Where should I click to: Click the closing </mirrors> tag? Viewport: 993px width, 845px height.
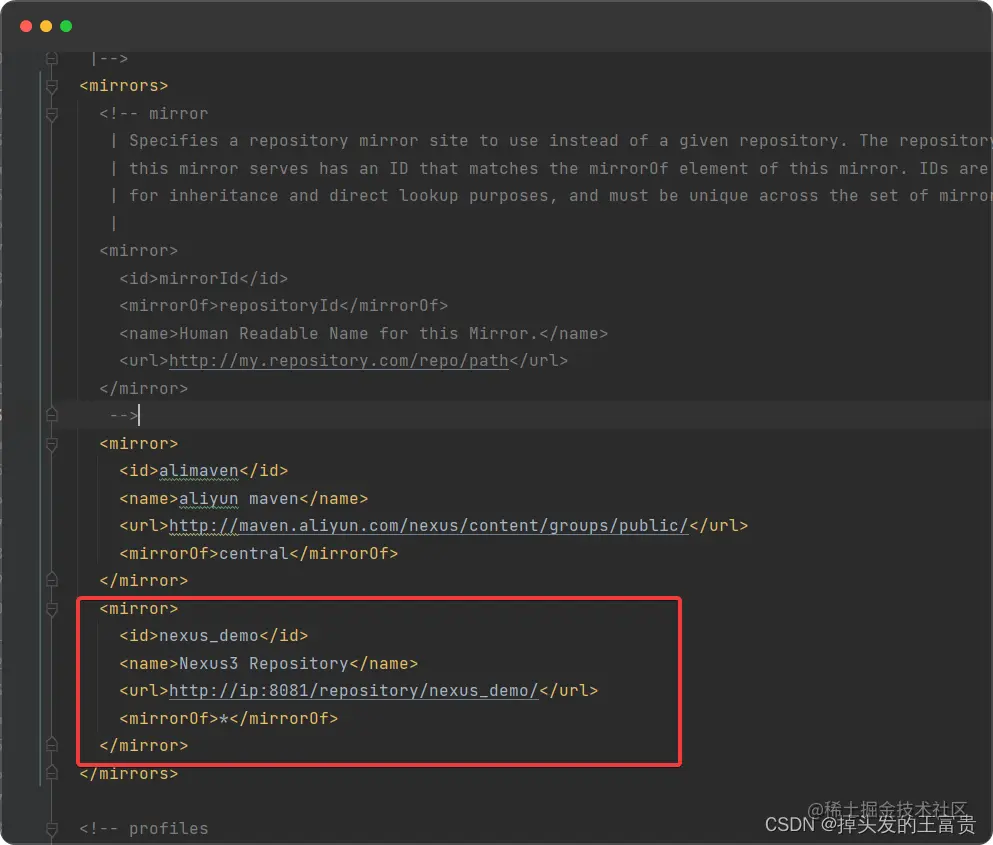point(129,773)
